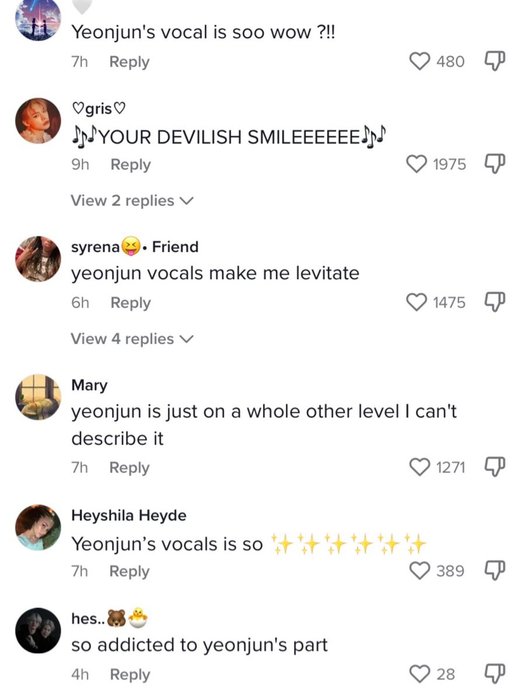Toggle heart on hes.. comment with 28 likes
The height and width of the screenshot is (700, 525).
420,674
